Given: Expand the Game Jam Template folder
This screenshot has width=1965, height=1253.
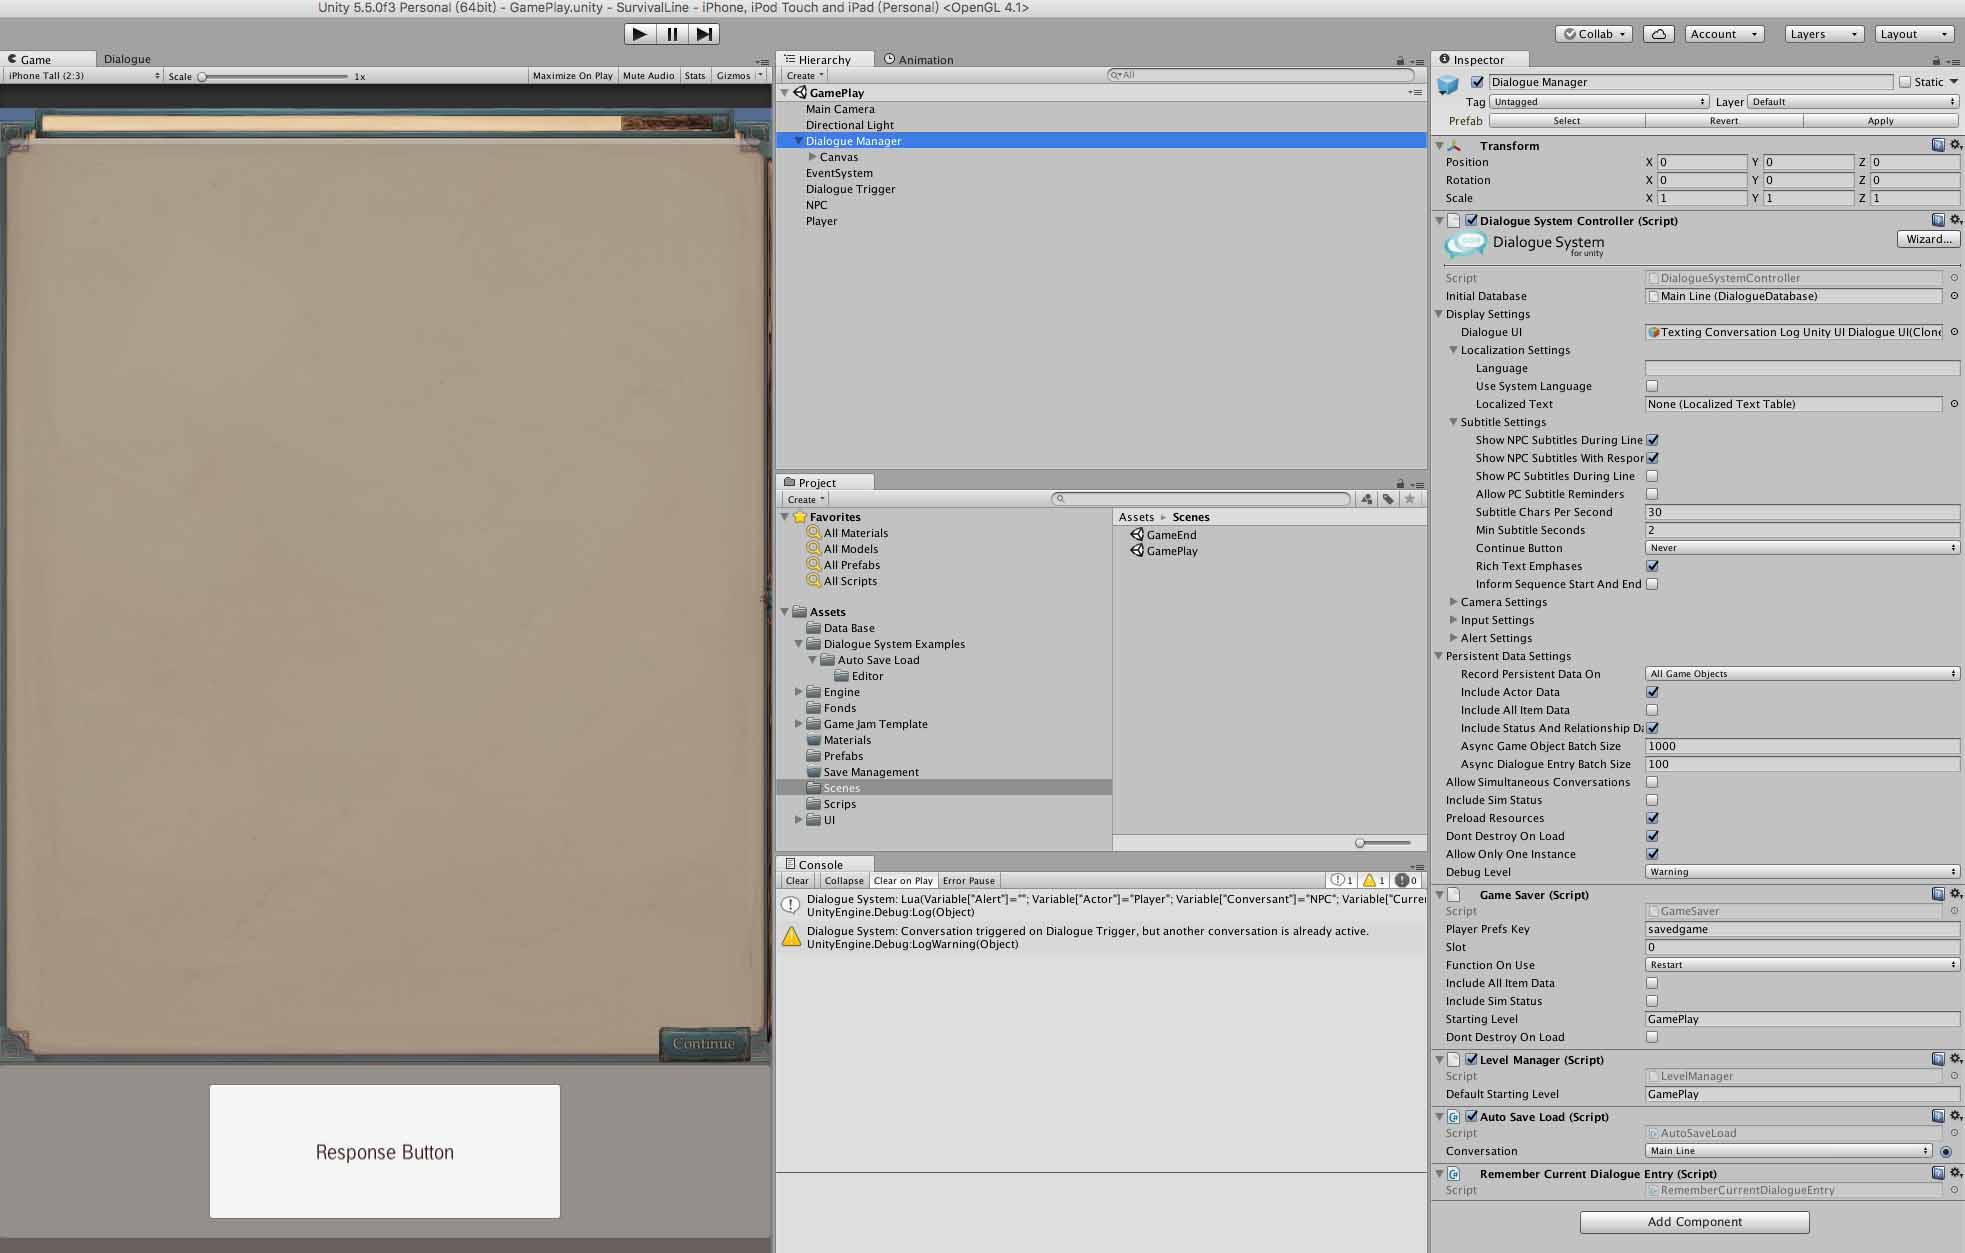Looking at the screenshot, I should (x=798, y=724).
